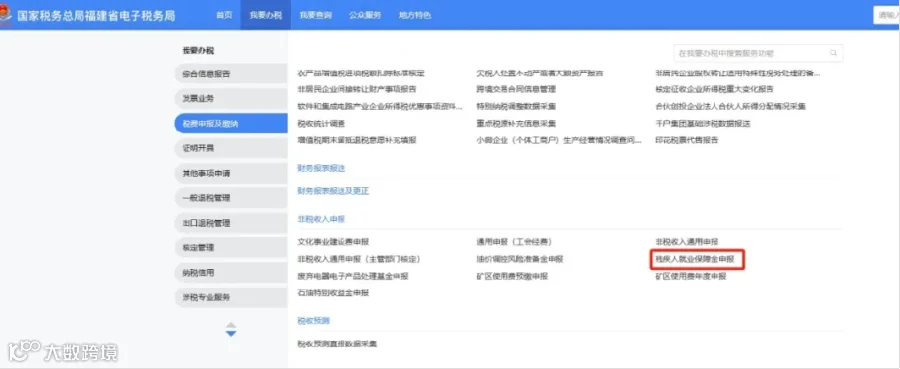Open 残疾人就业保障金申报
900x369 pixels.
pyautogui.click(x=695, y=259)
